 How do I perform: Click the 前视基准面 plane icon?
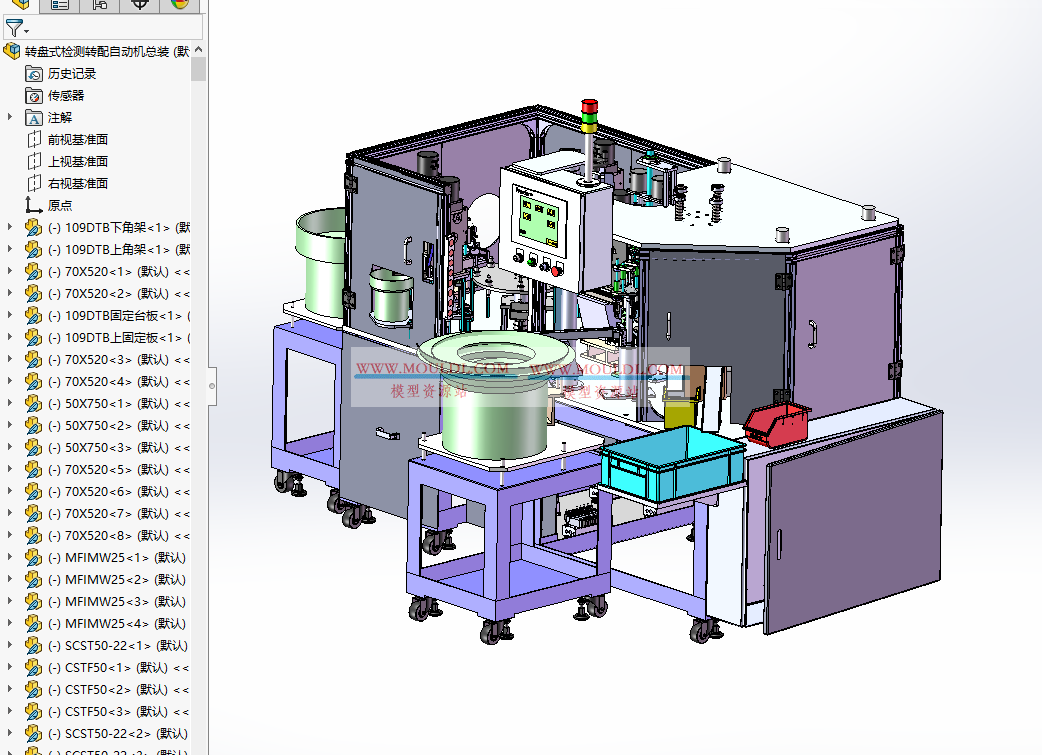click(34, 139)
